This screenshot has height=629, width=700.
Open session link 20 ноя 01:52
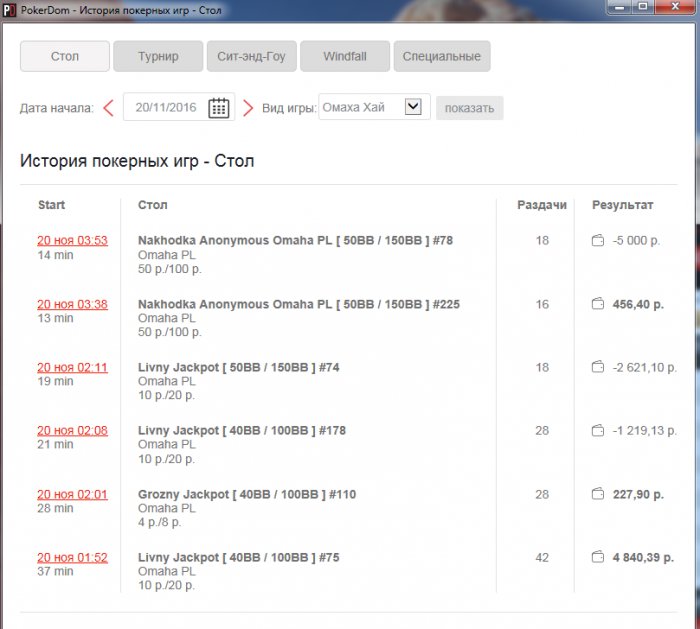[72, 557]
